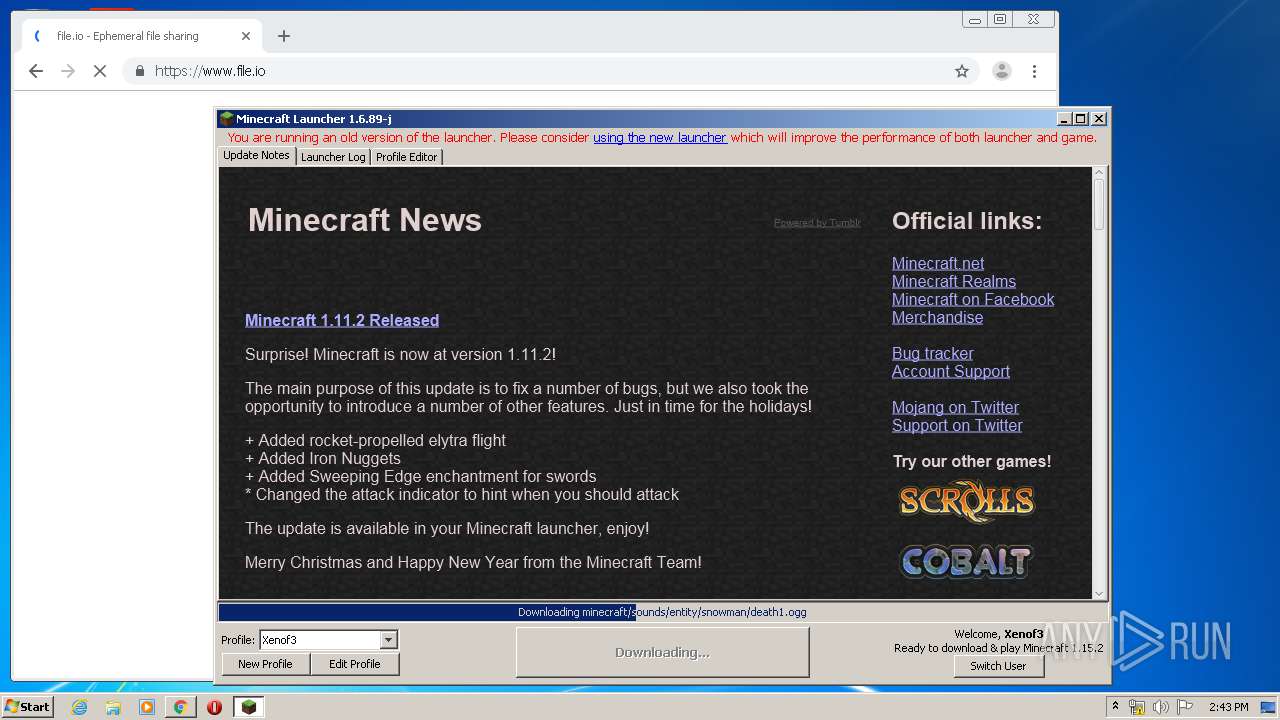Click the scrollbar down arrow in news panel
The height and width of the screenshot is (720, 1280).
1099,593
